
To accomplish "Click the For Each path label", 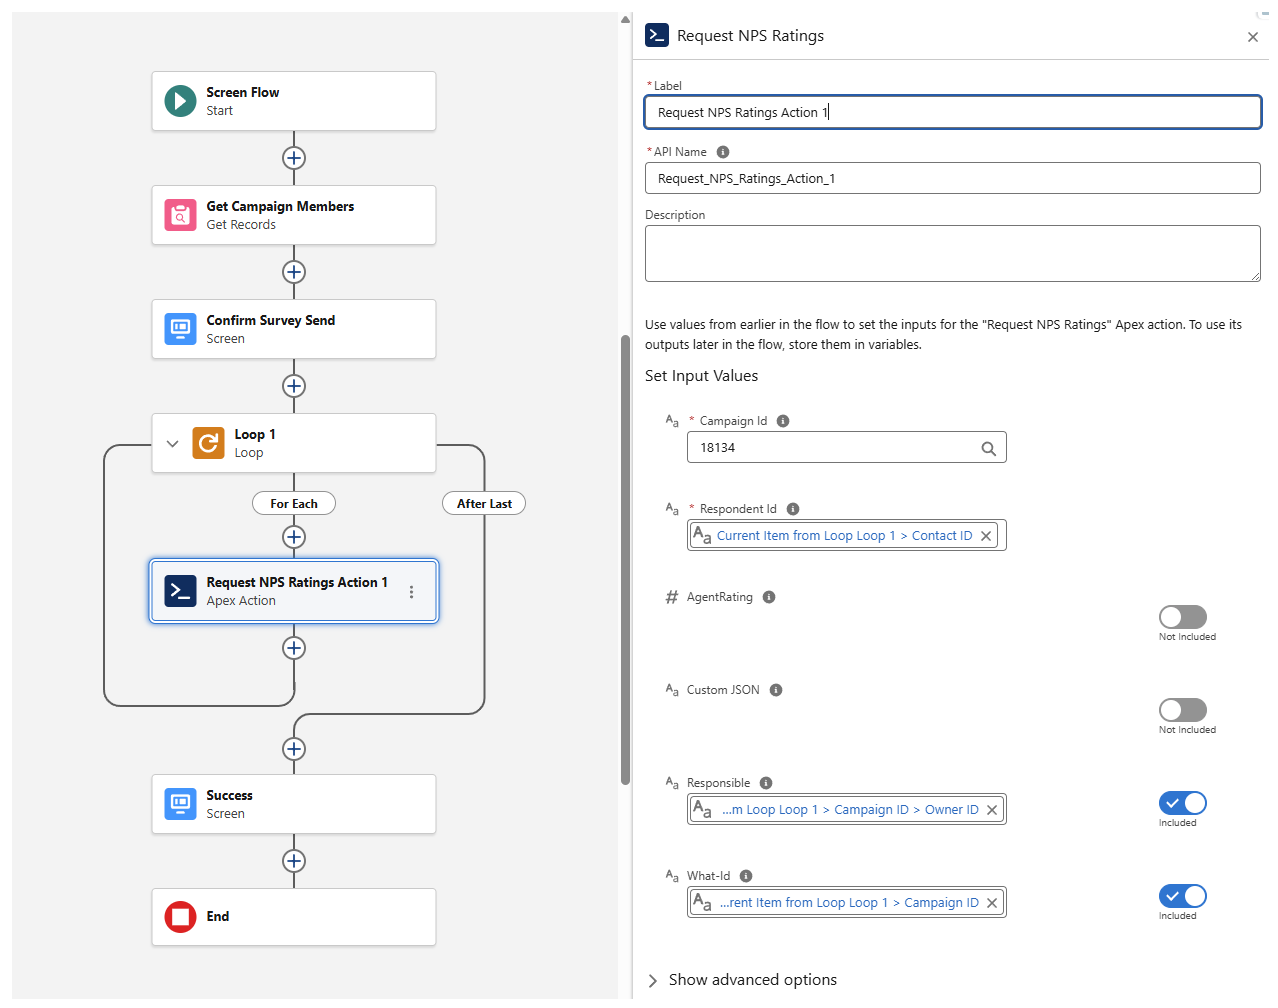I will pyautogui.click(x=293, y=503).
